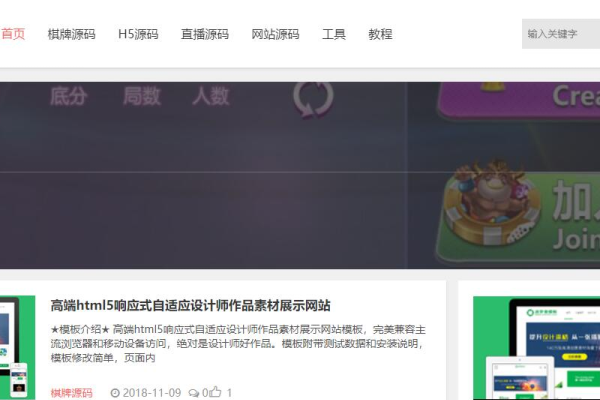The height and width of the screenshot is (400, 600).
Task: Select the 工具 menu item
Action: pyautogui.click(x=334, y=34)
